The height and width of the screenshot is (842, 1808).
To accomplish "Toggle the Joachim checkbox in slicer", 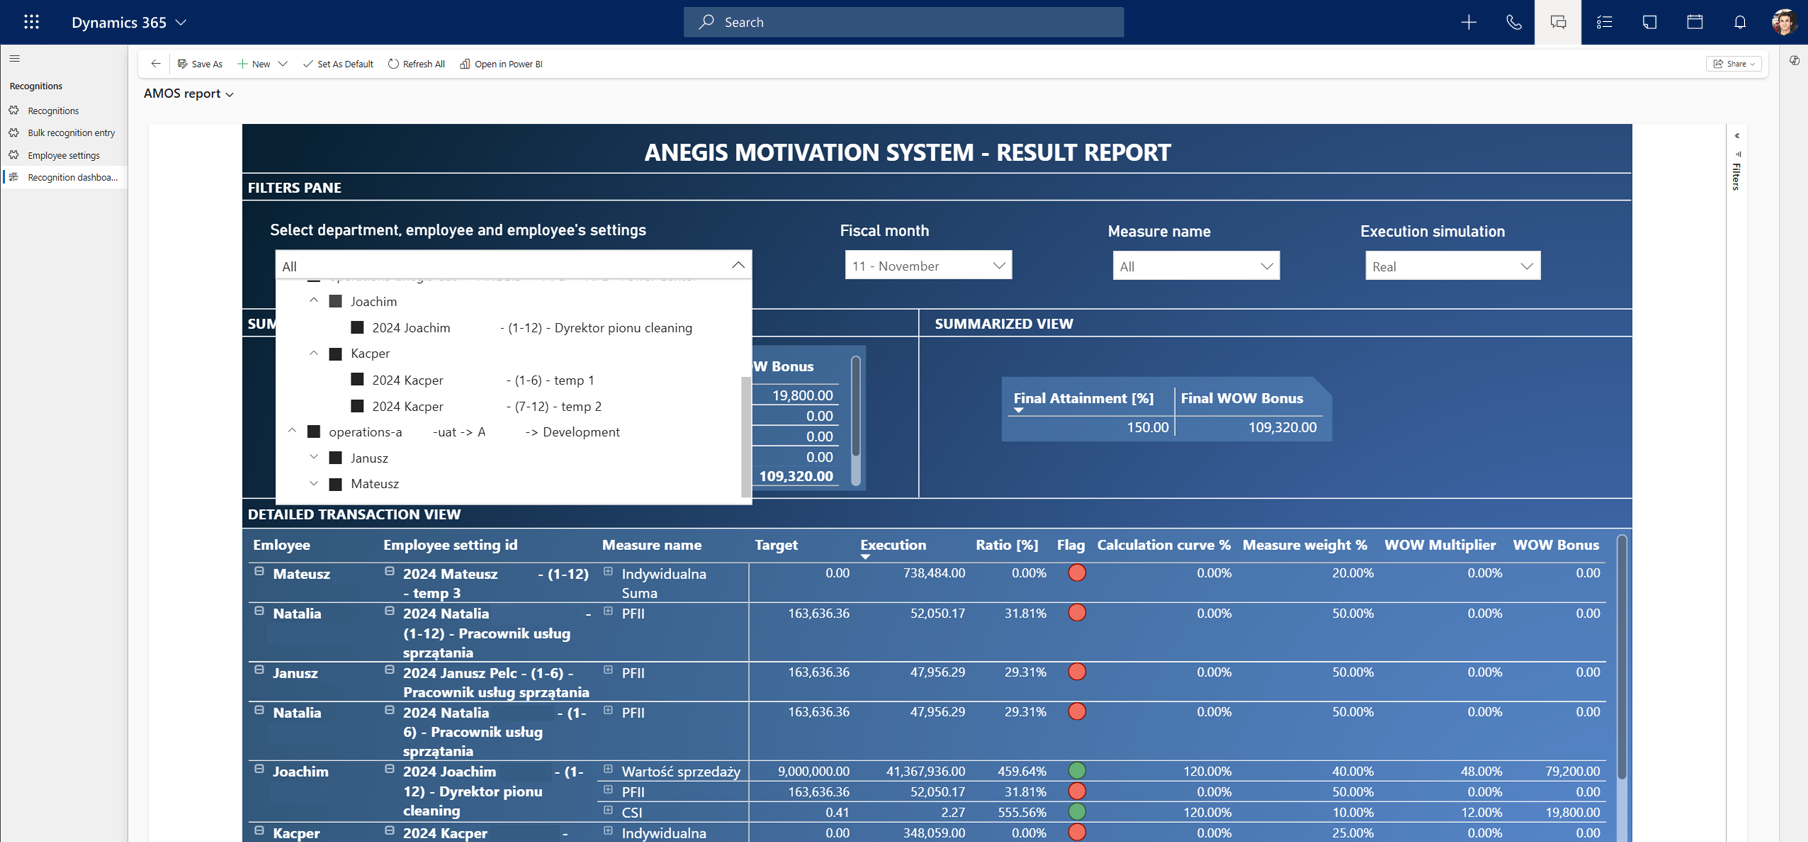I will coord(336,301).
